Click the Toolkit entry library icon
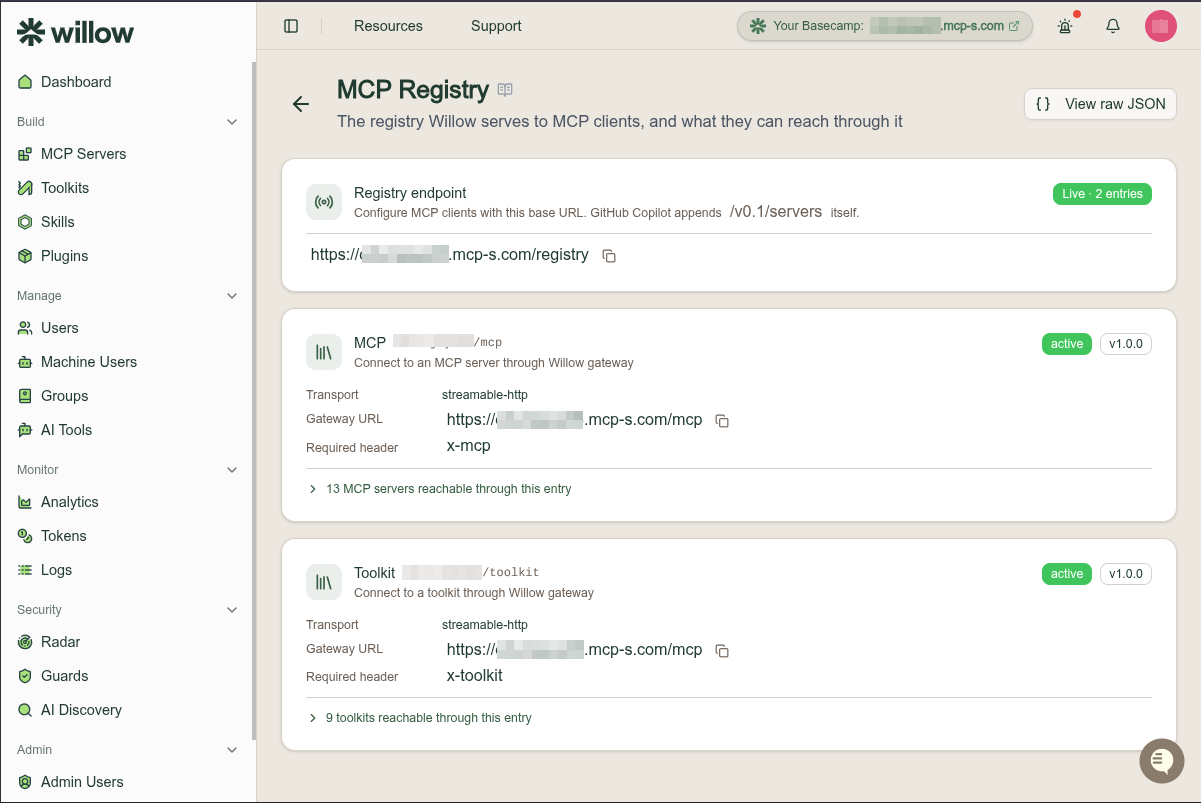This screenshot has width=1201, height=803. (324, 582)
